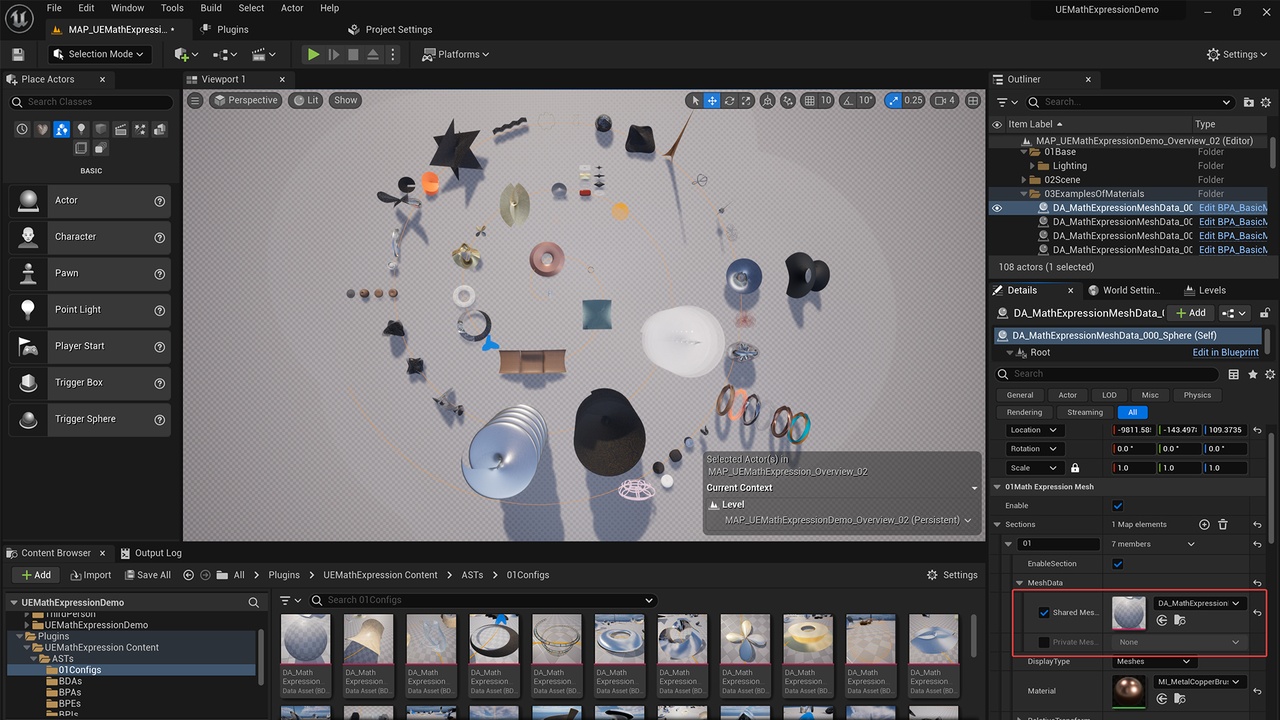Open the Perspective view mode dropdown
This screenshot has height=720, width=1280.
coord(245,100)
